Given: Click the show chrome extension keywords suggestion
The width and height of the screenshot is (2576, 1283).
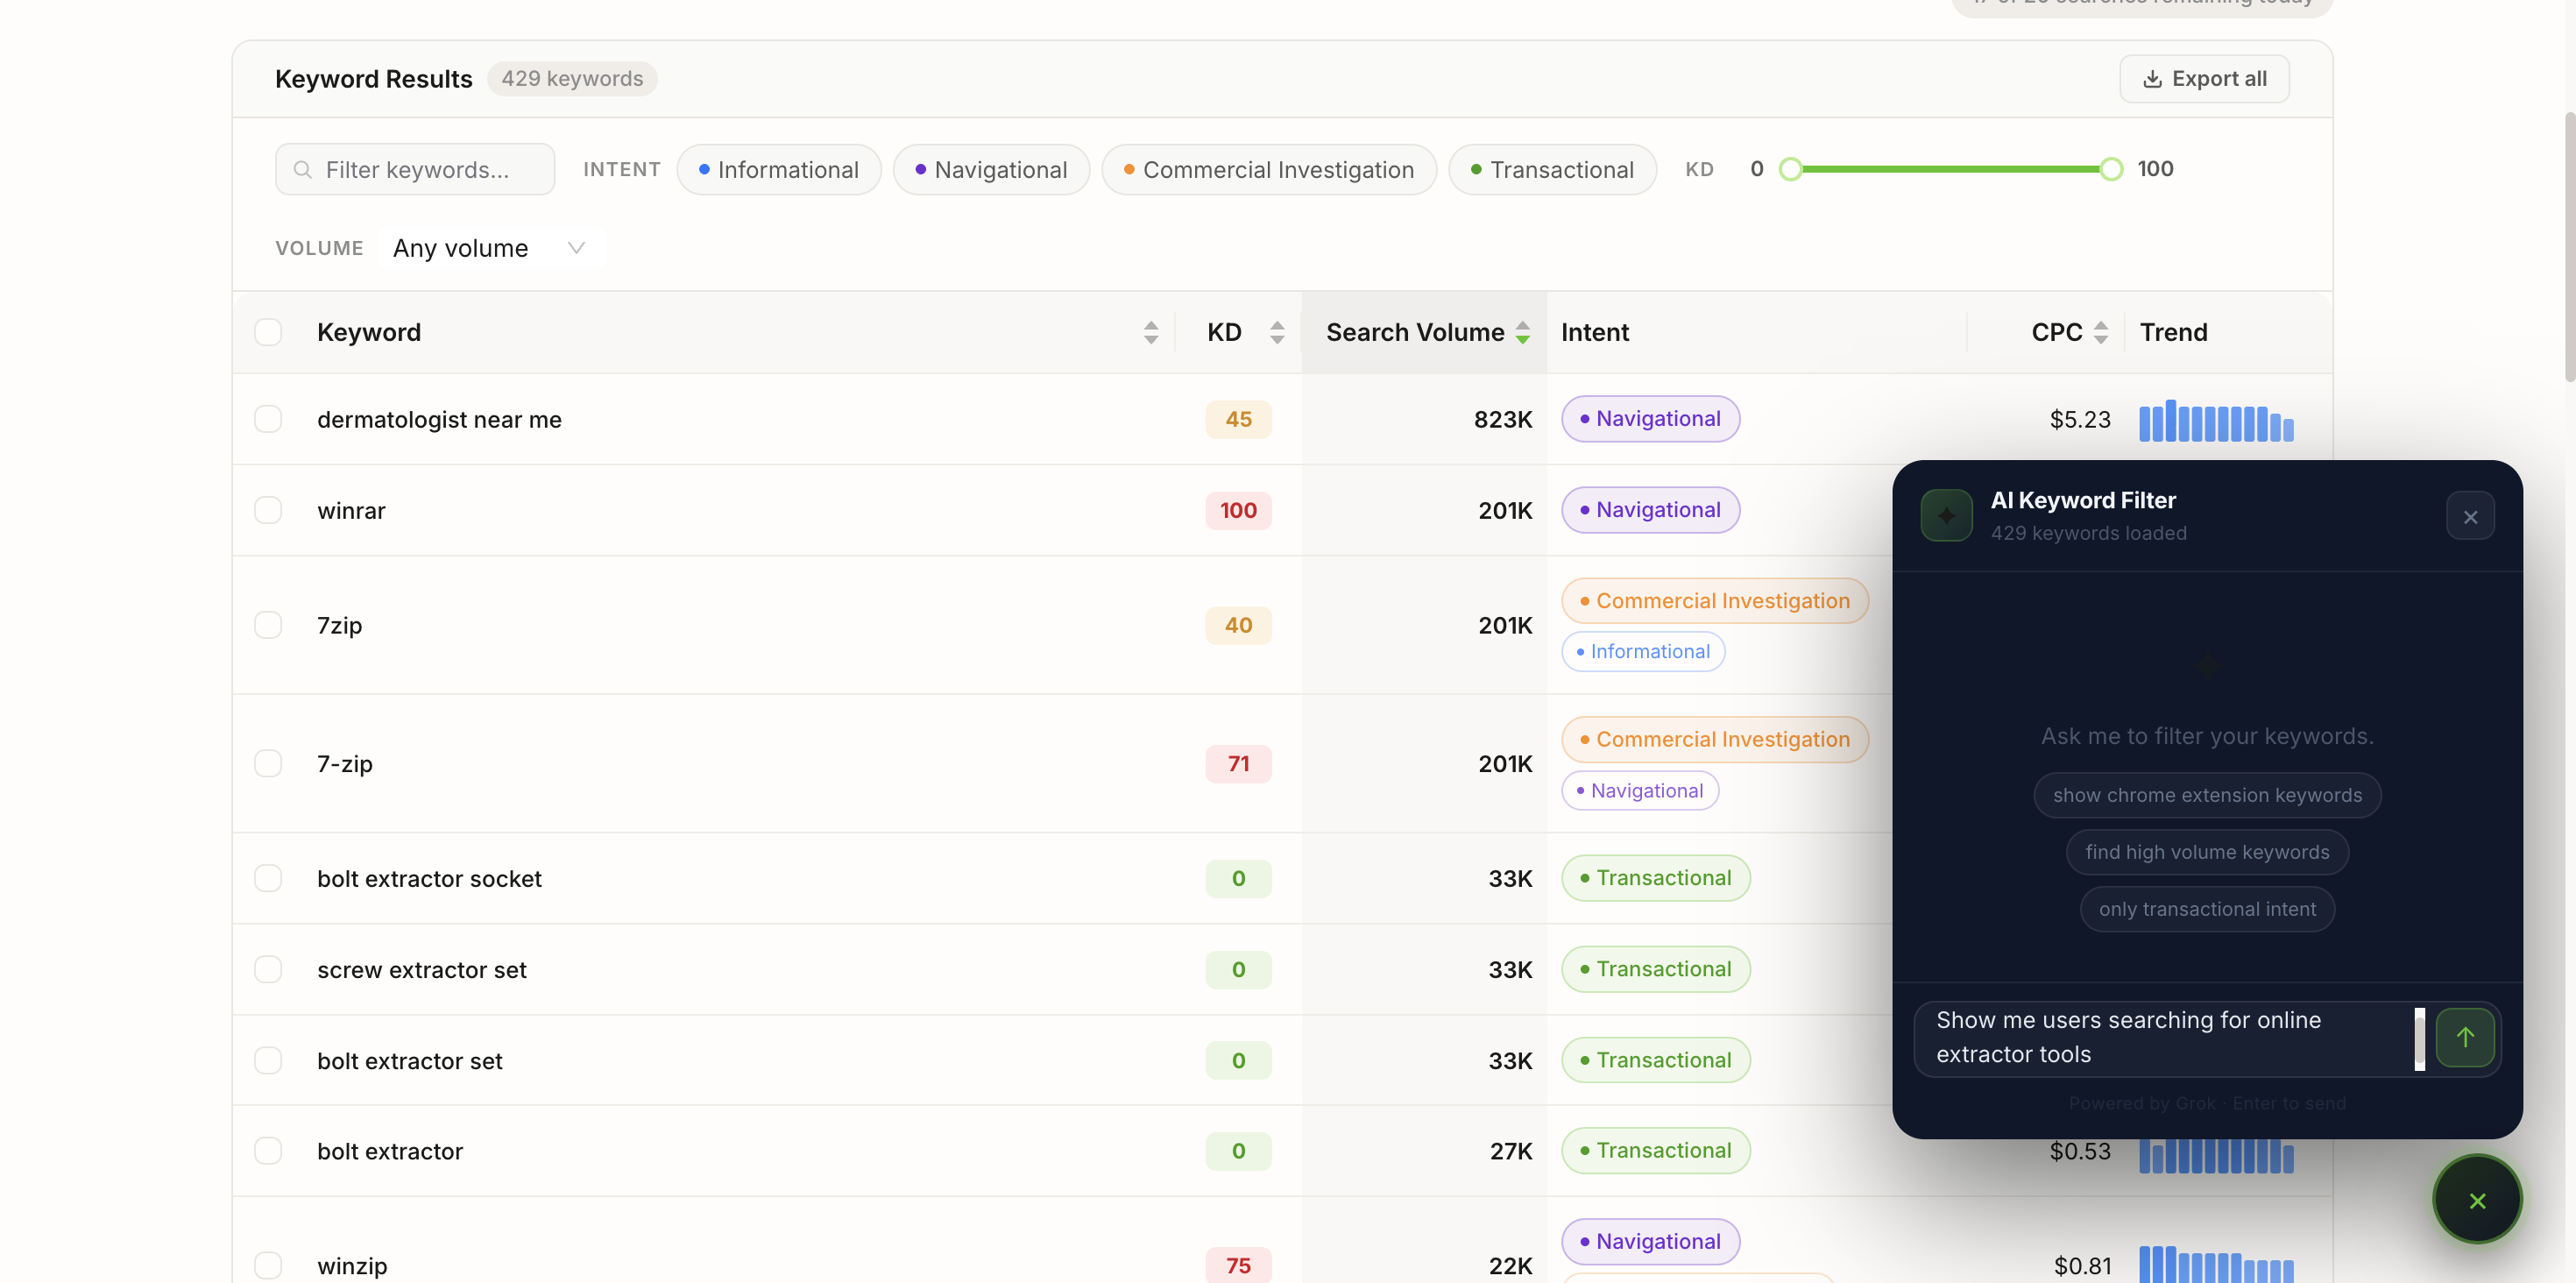Looking at the screenshot, I should pos(2207,795).
